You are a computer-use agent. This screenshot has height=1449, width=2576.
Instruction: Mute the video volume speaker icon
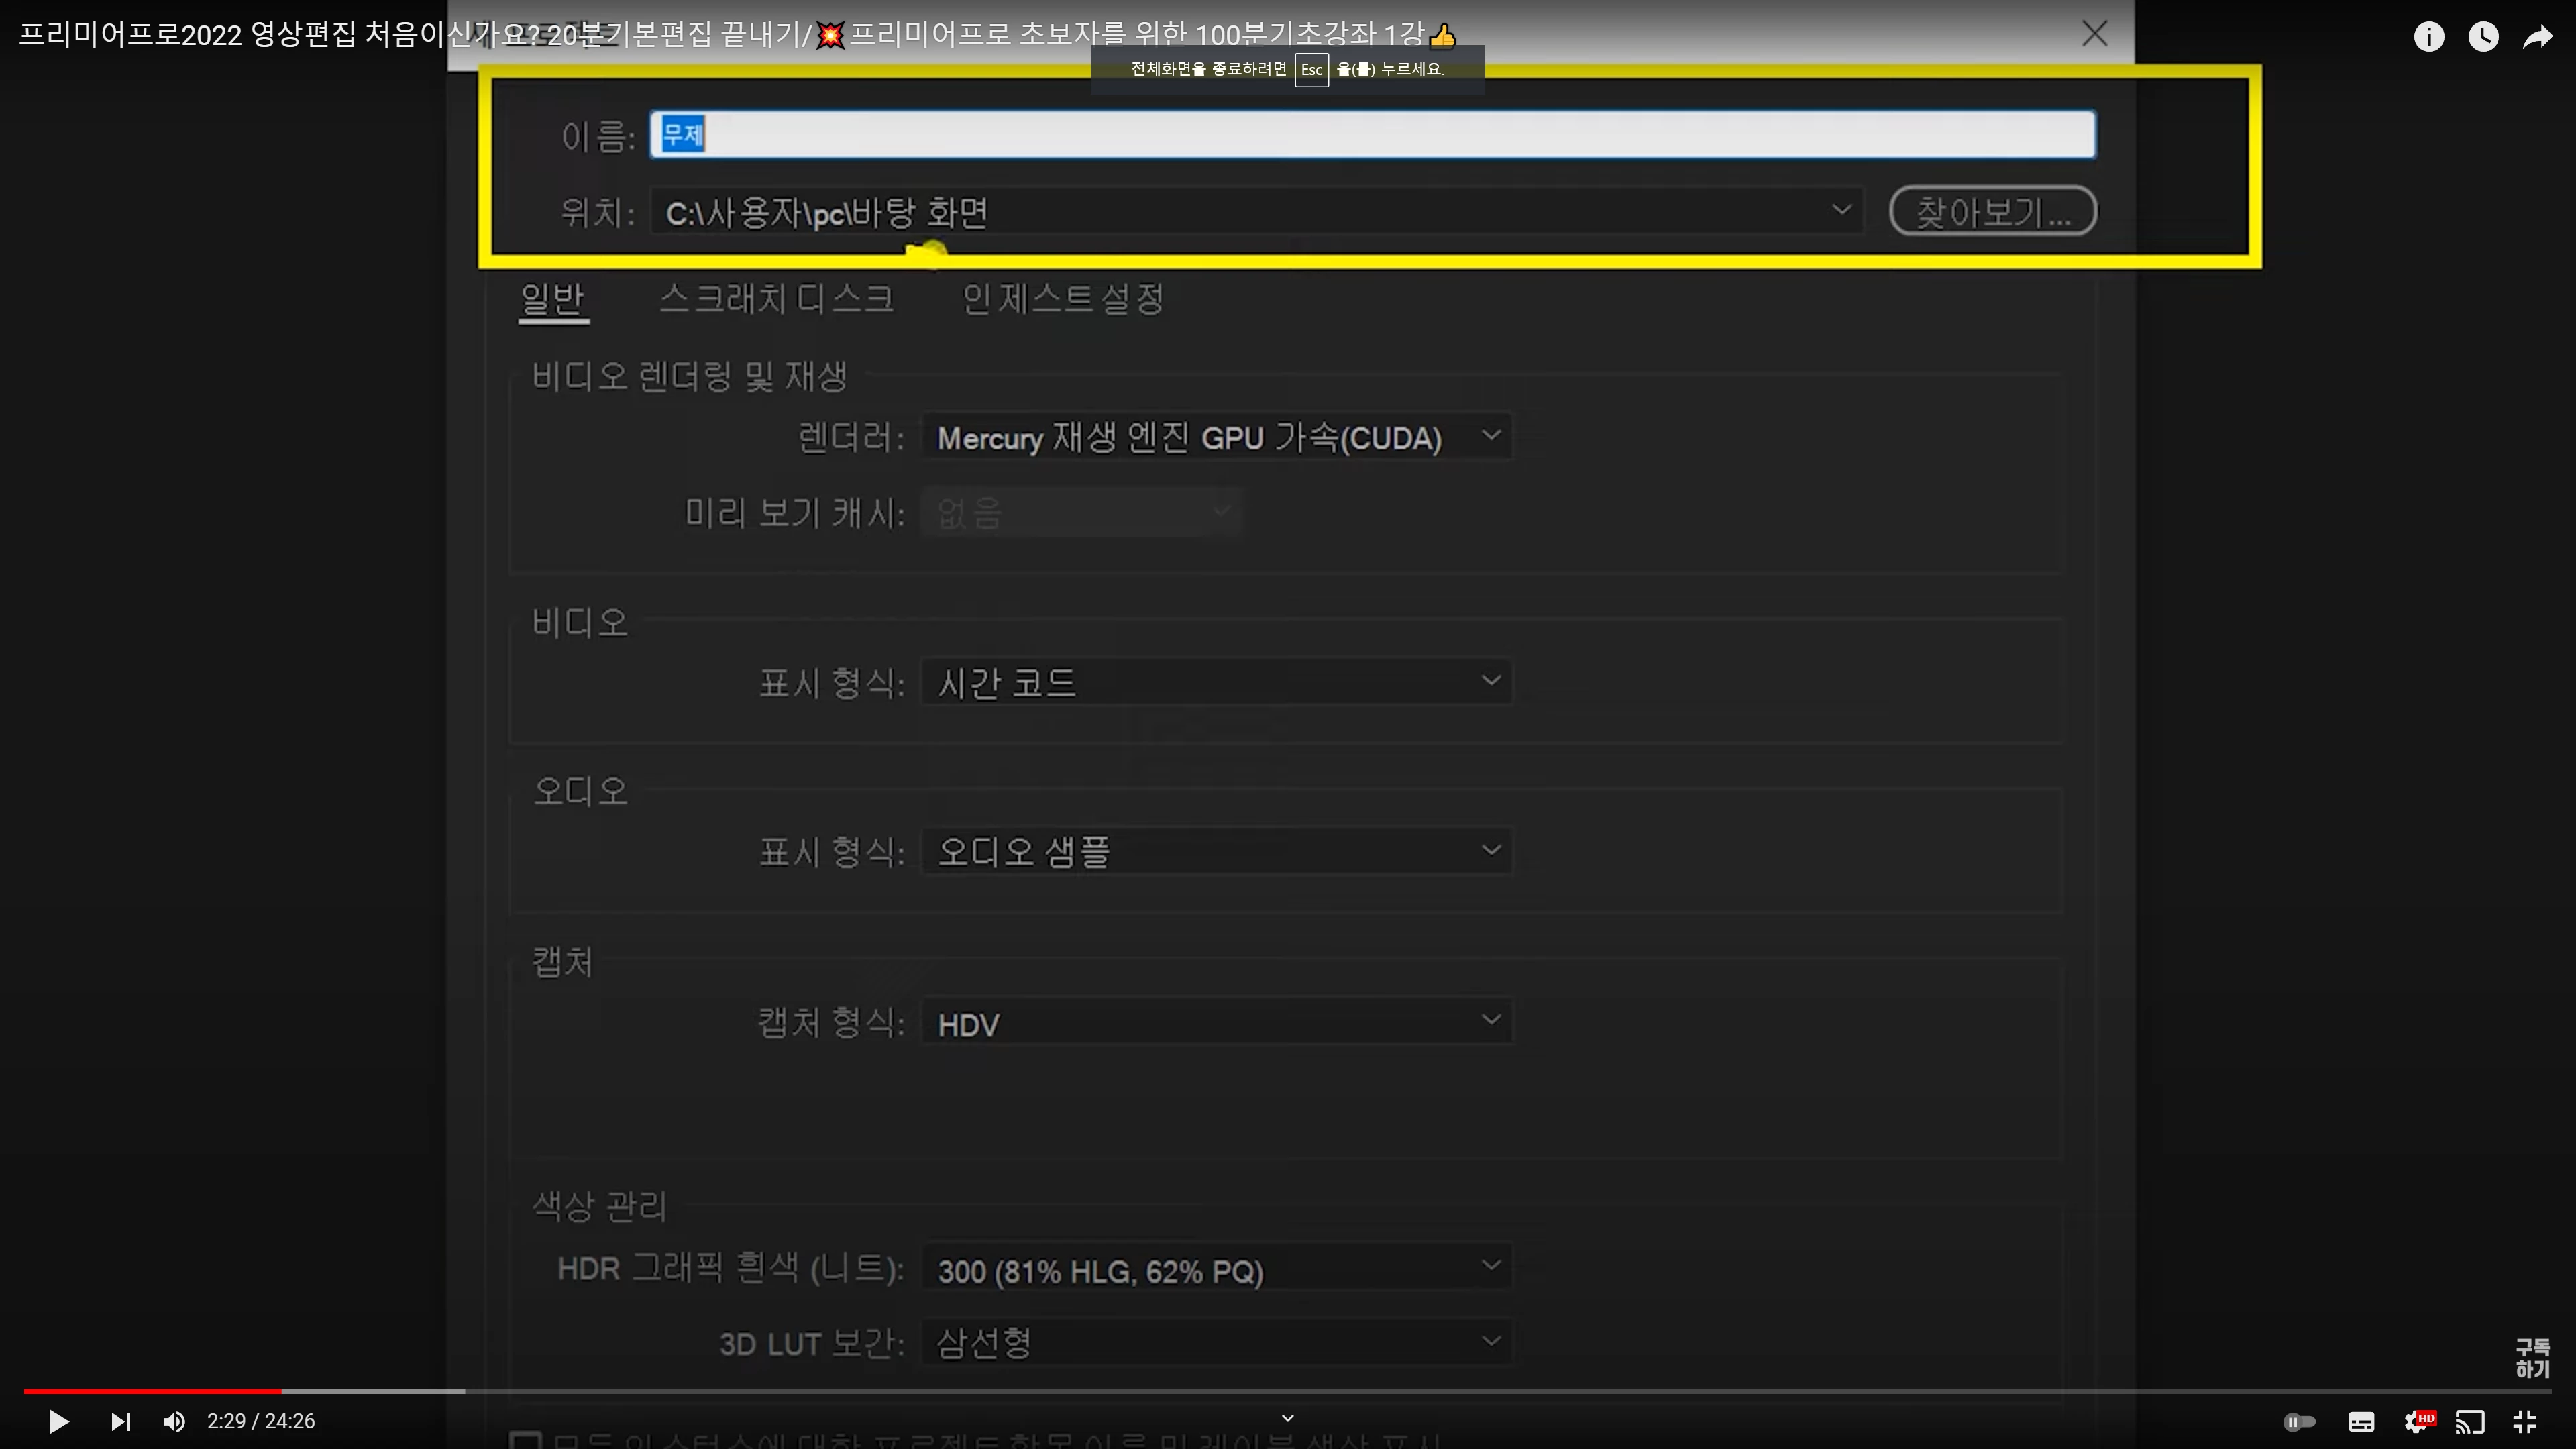pos(174,1421)
